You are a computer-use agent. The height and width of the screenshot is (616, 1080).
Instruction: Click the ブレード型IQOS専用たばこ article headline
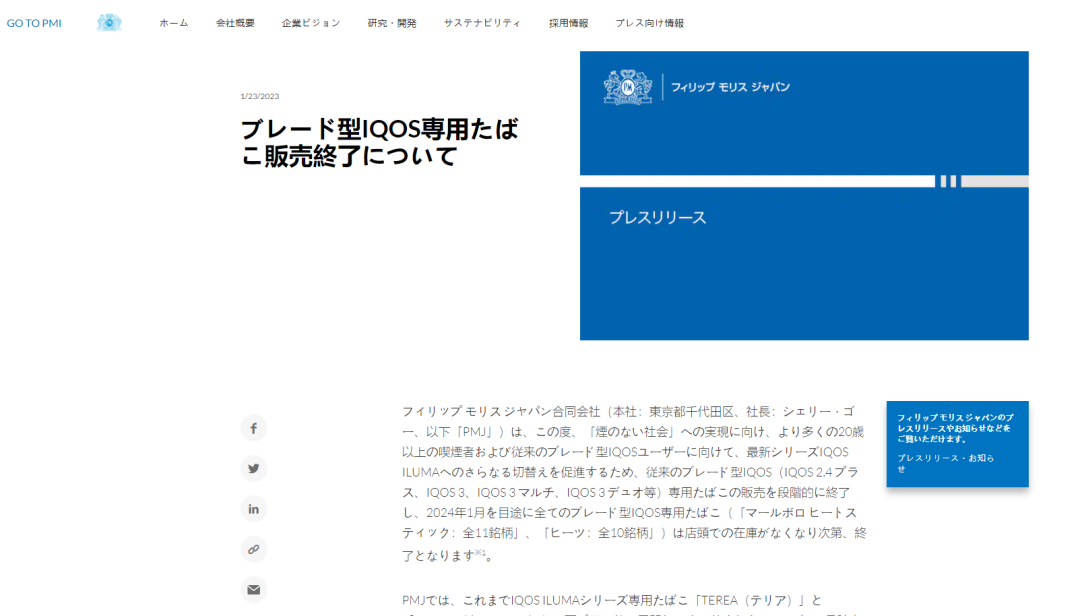click(x=379, y=142)
